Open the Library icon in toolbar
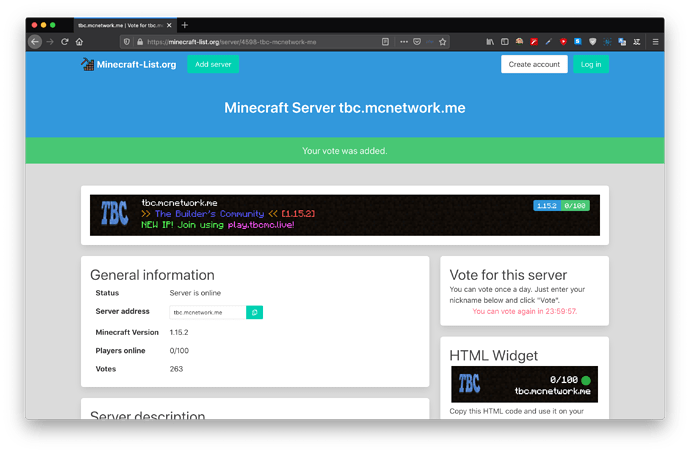 [490, 42]
